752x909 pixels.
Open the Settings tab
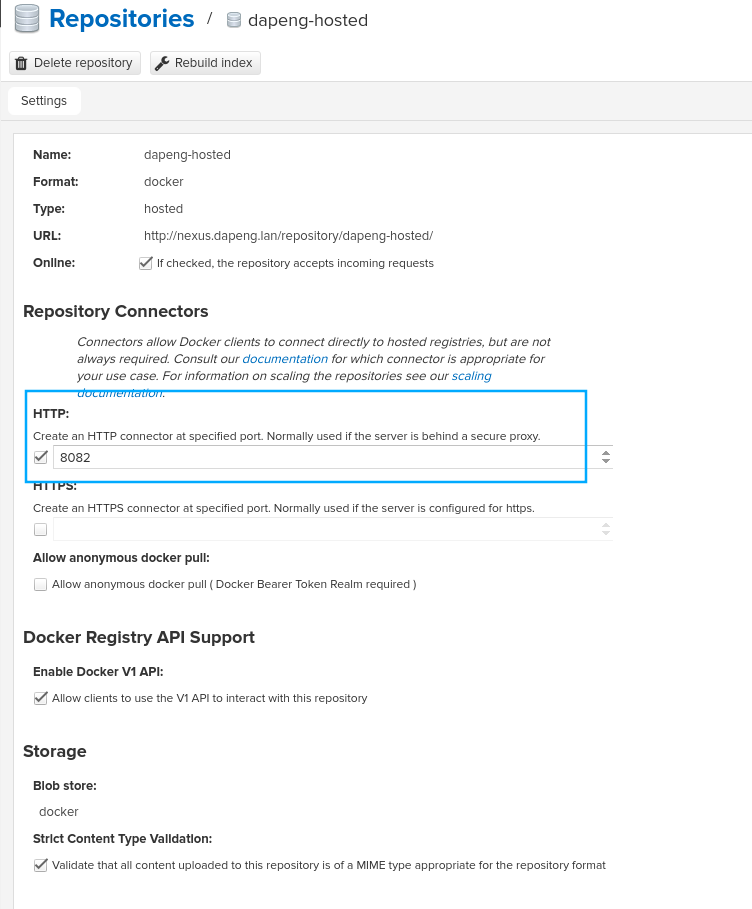44,101
